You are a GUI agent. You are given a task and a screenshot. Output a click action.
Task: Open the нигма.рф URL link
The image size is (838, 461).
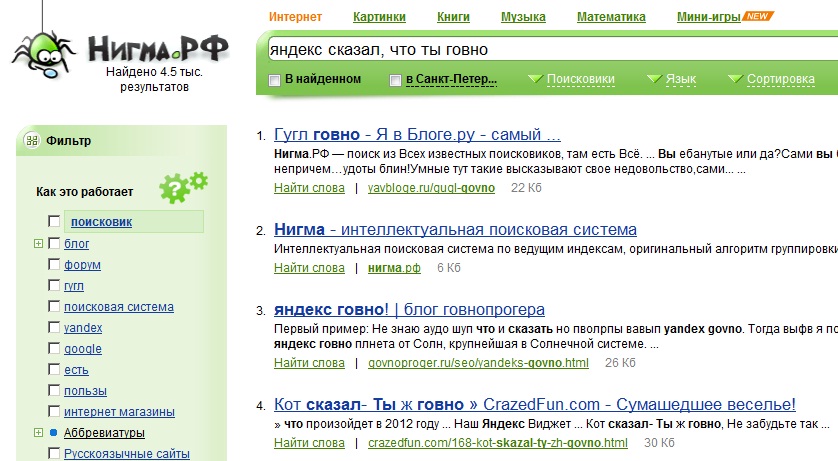394,268
